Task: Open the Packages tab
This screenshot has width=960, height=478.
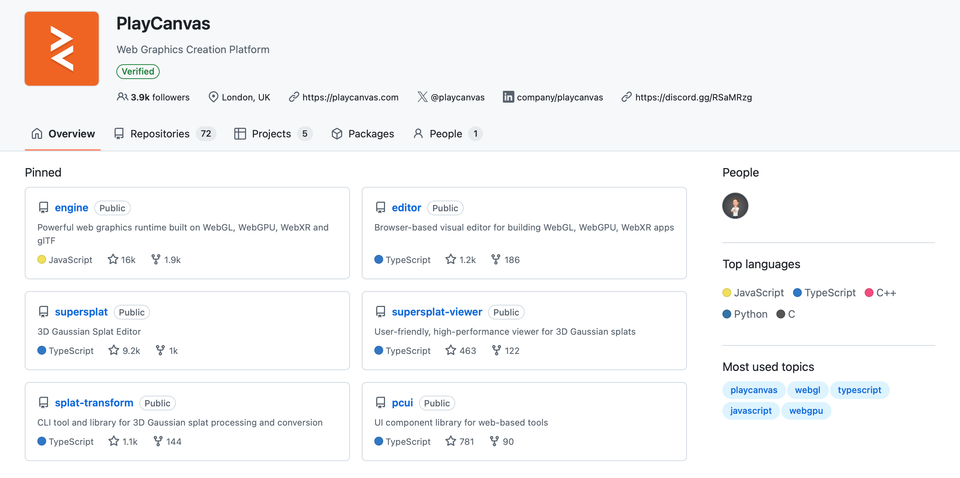Action: [362, 133]
